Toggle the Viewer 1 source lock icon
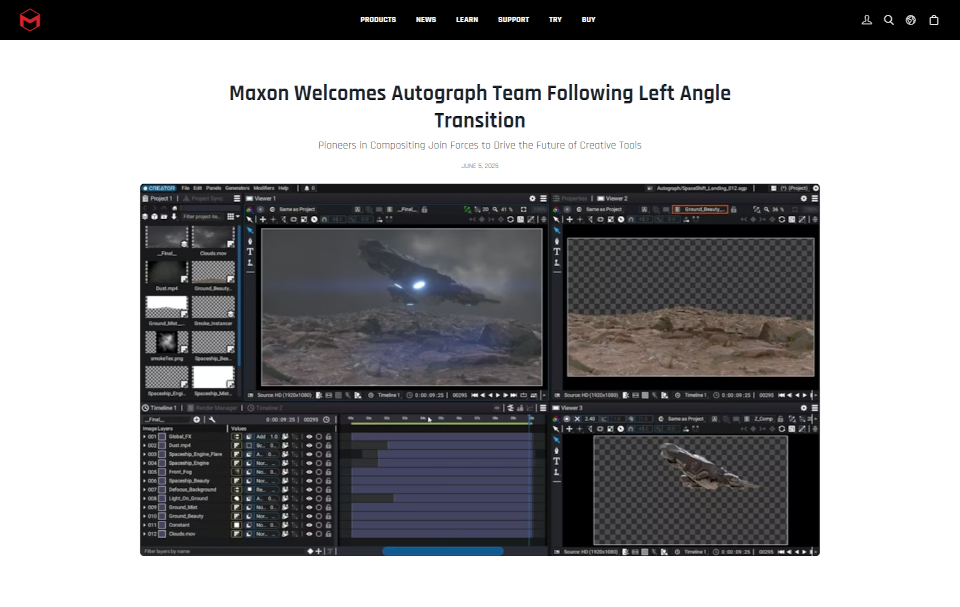This screenshot has width=960, height=607. tap(424, 209)
